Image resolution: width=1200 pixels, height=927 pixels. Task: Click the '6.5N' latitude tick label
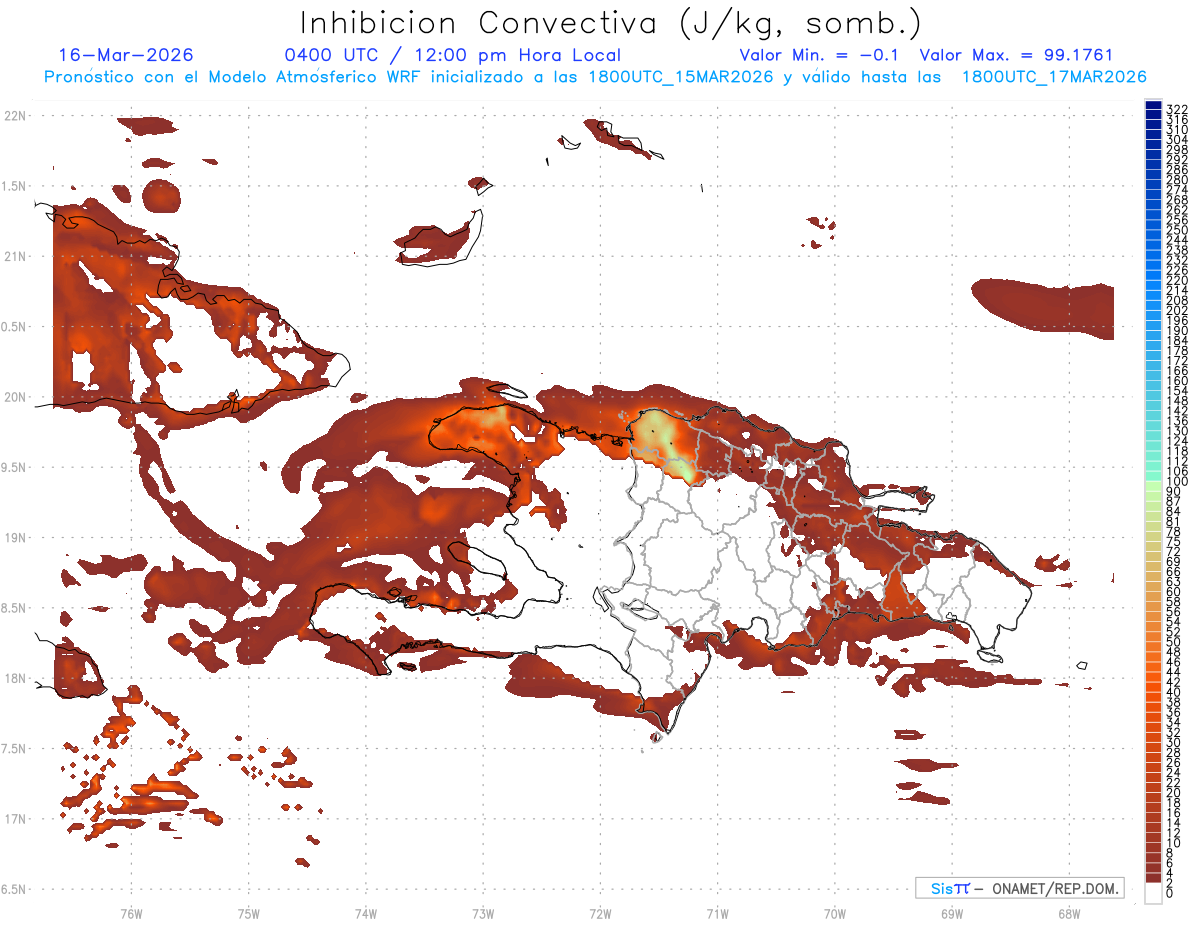pos(14,889)
